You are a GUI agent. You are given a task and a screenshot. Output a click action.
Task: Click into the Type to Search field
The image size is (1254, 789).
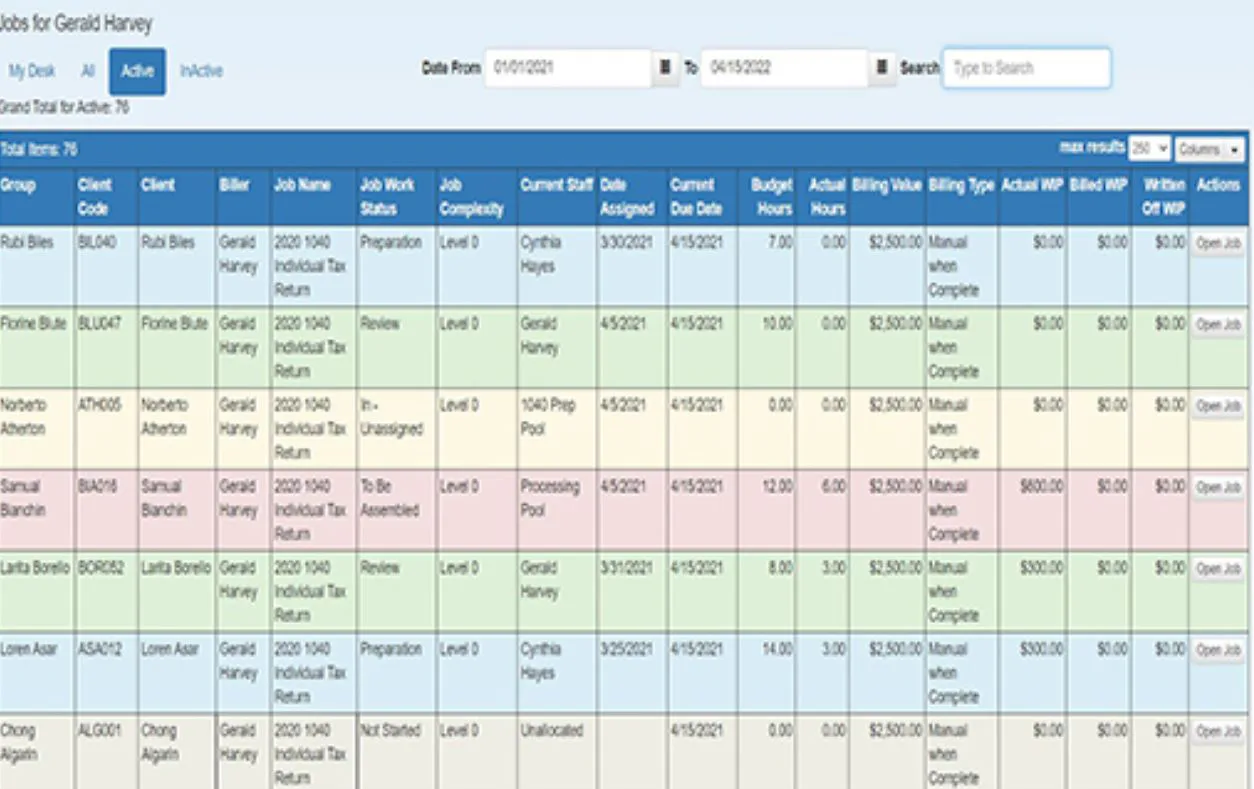(1026, 68)
